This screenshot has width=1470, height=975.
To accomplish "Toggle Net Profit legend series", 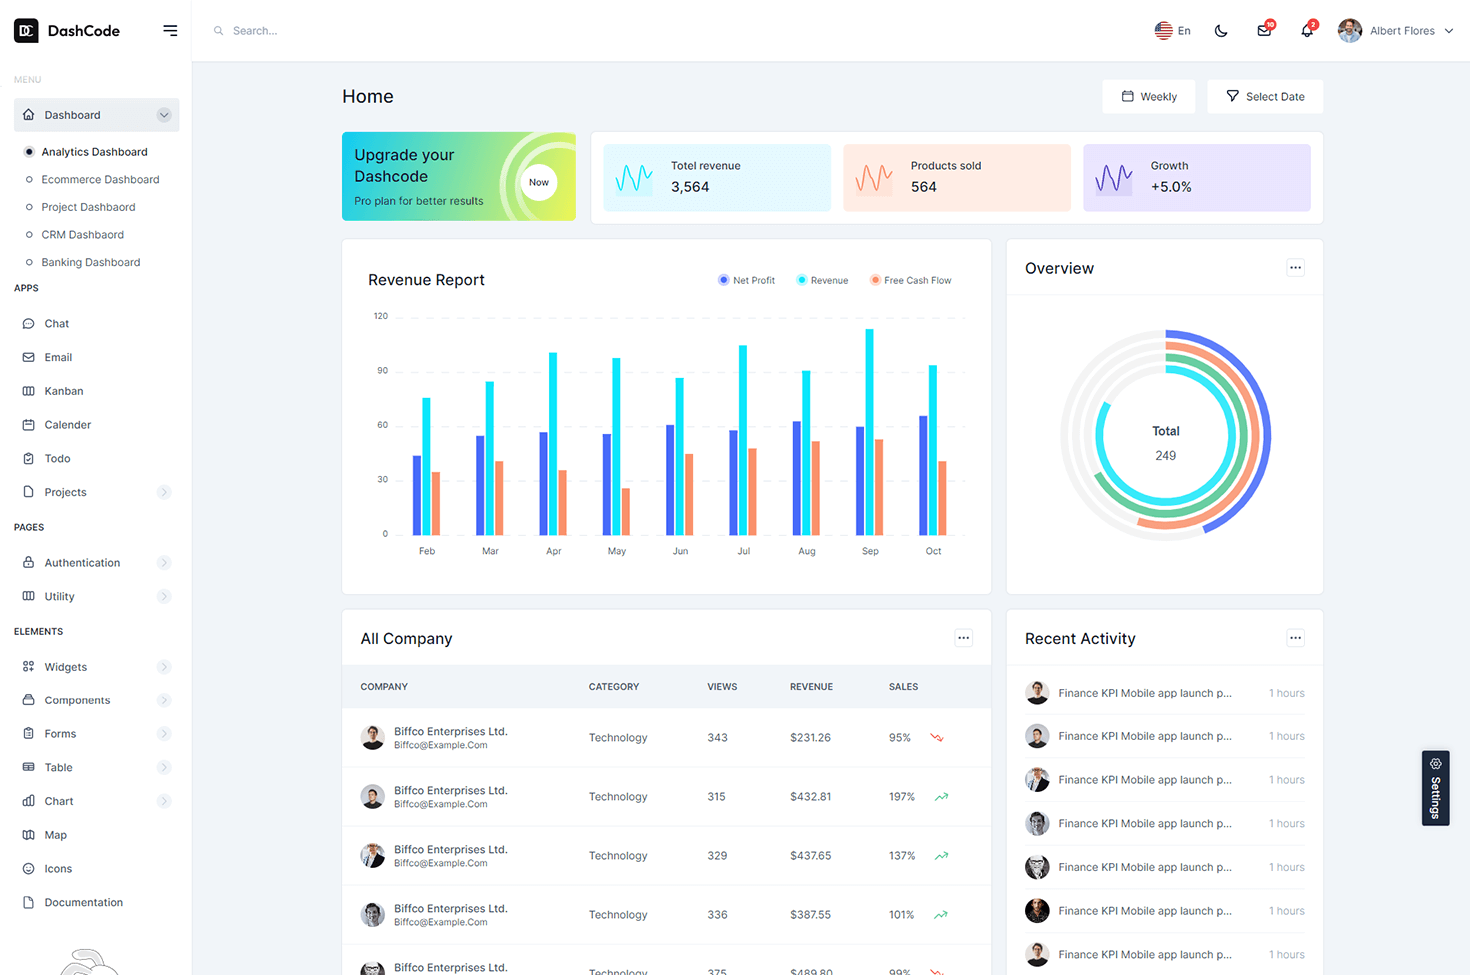I will pyautogui.click(x=746, y=280).
